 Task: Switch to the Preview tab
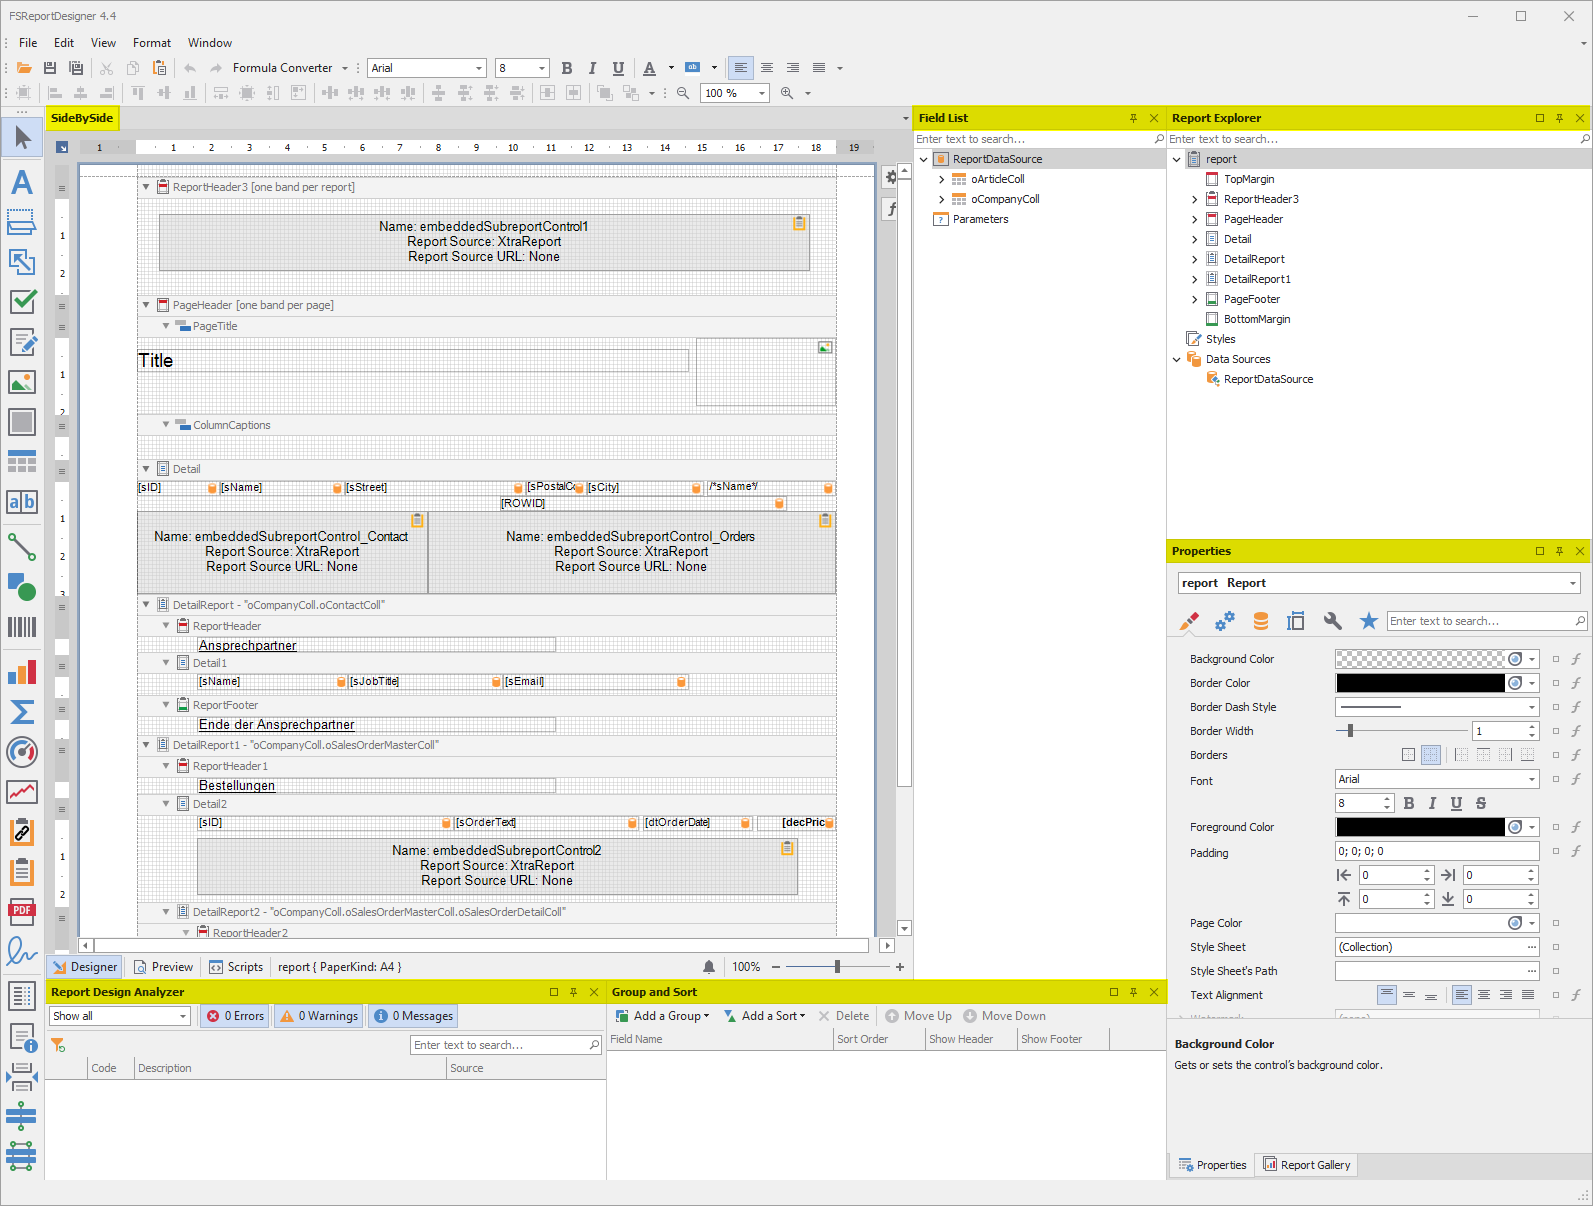[163, 967]
